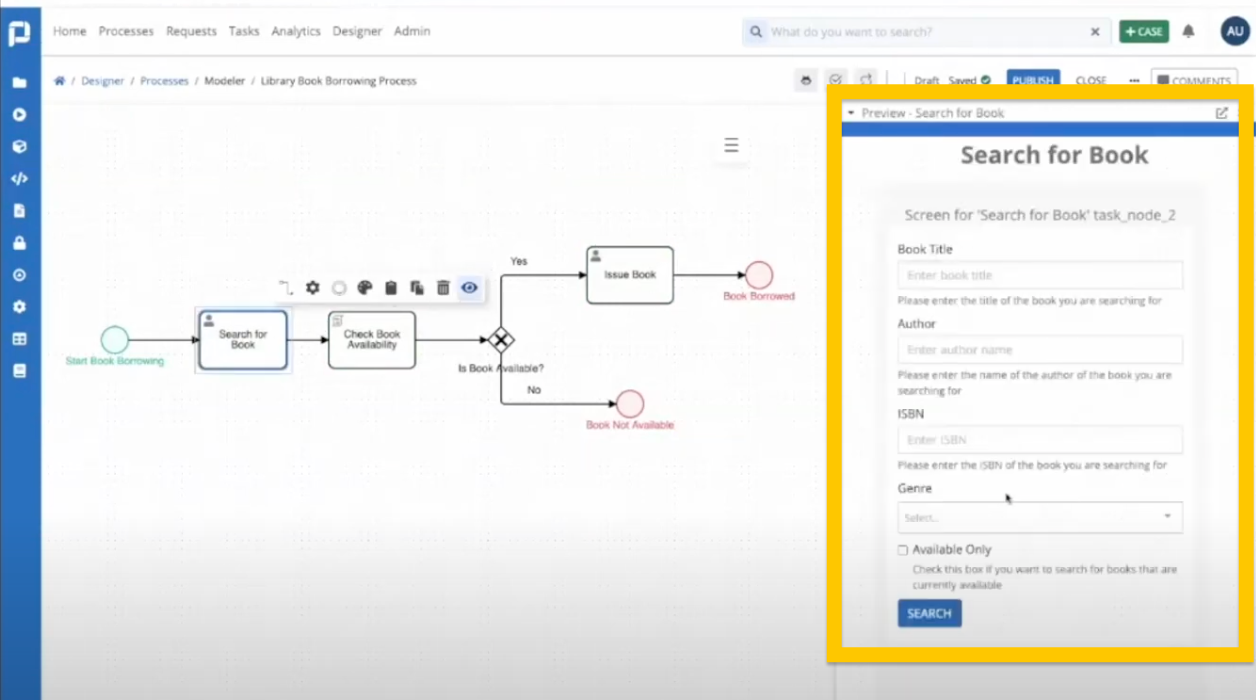1256x700 pixels.
Task: Click the gear icon in the left sidebar
Action: point(19,307)
